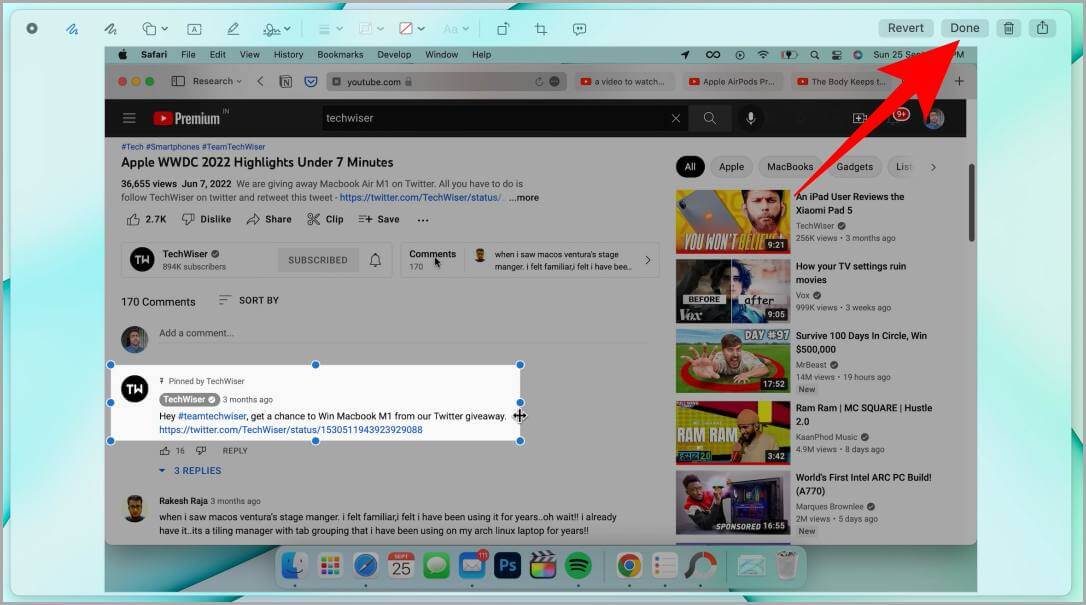Select the Text box tool

194,29
